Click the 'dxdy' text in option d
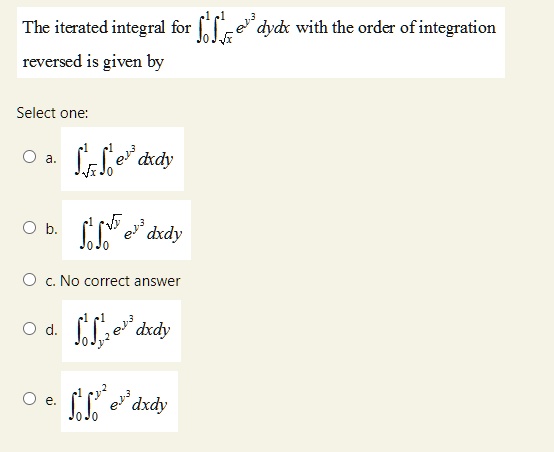 (x=153, y=330)
